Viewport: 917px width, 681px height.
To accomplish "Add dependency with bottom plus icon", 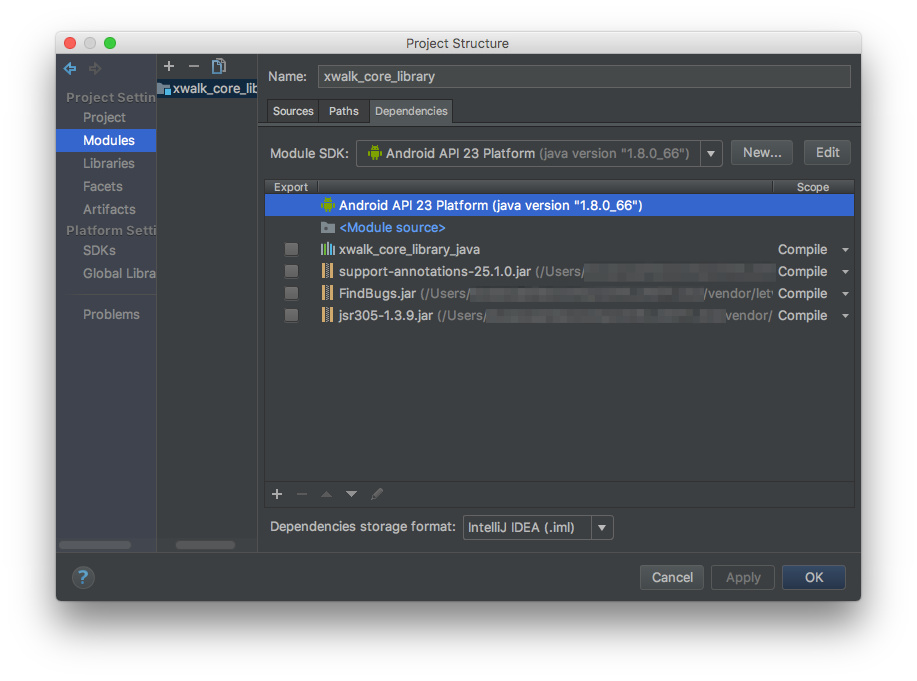I will pos(277,494).
